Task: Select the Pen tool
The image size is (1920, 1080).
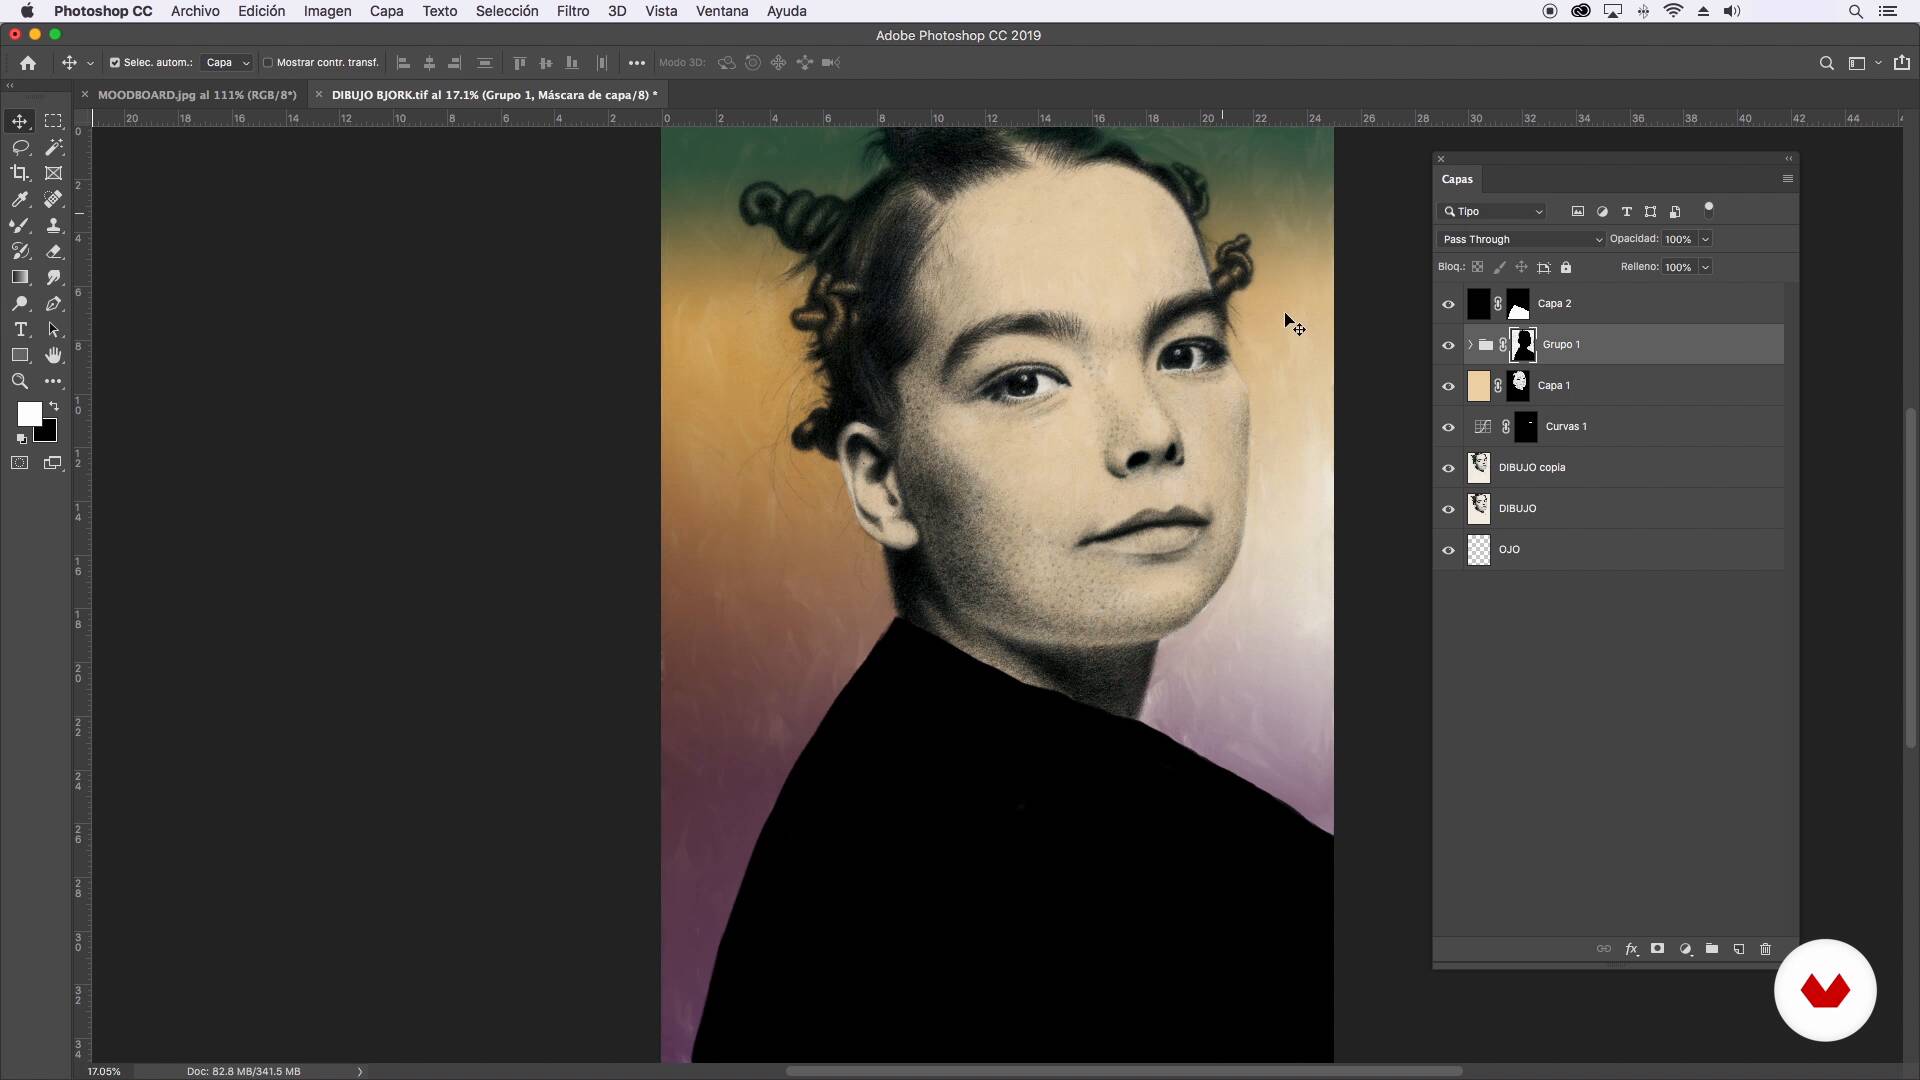Action: 54,303
